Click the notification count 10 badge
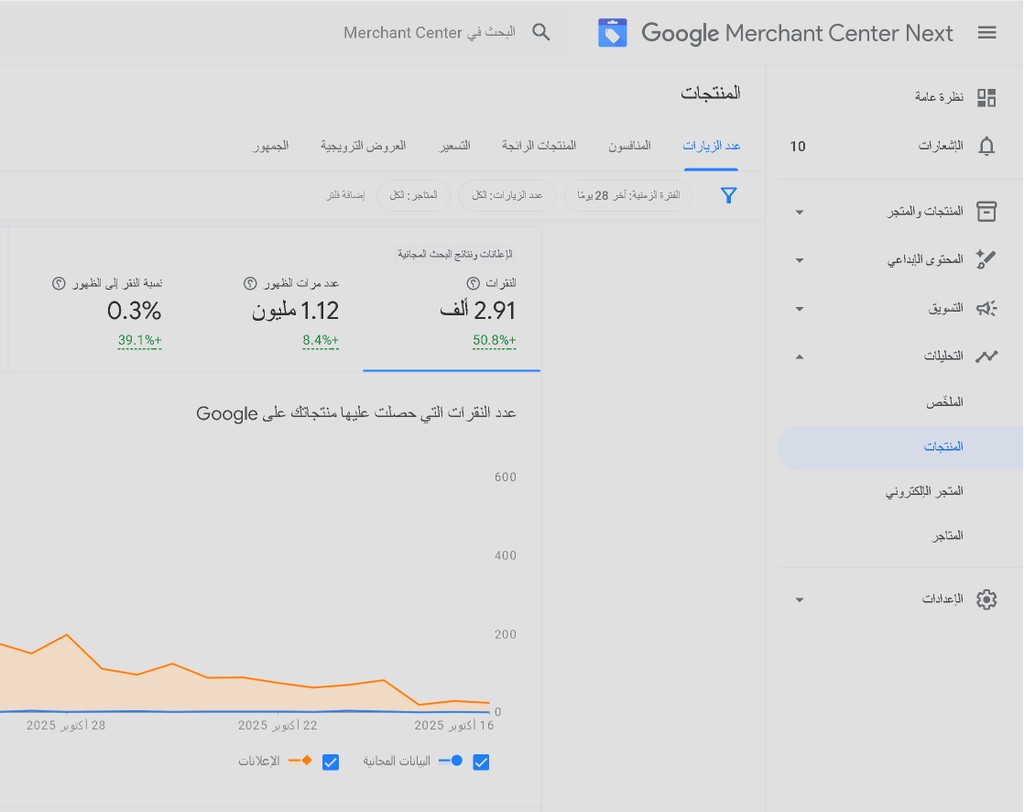 pyautogui.click(x=797, y=146)
